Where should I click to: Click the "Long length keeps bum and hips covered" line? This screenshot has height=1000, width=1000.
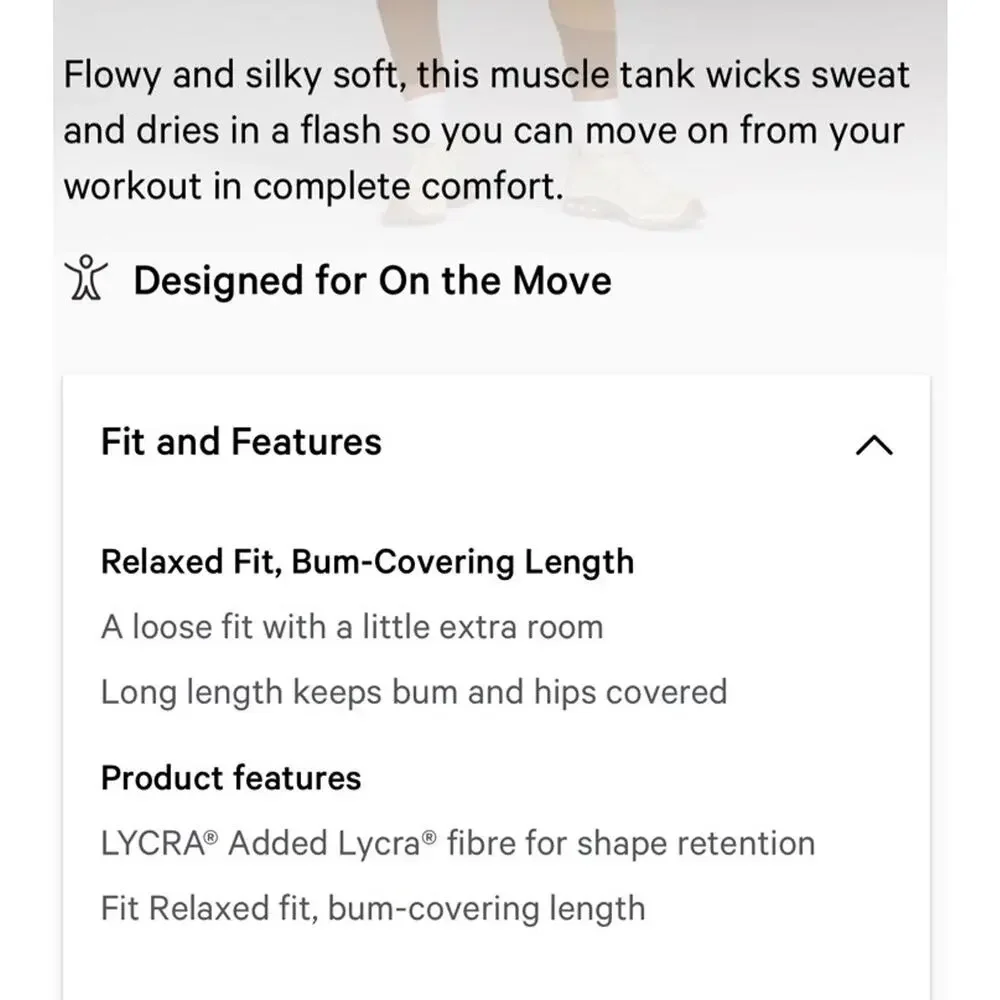click(414, 692)
